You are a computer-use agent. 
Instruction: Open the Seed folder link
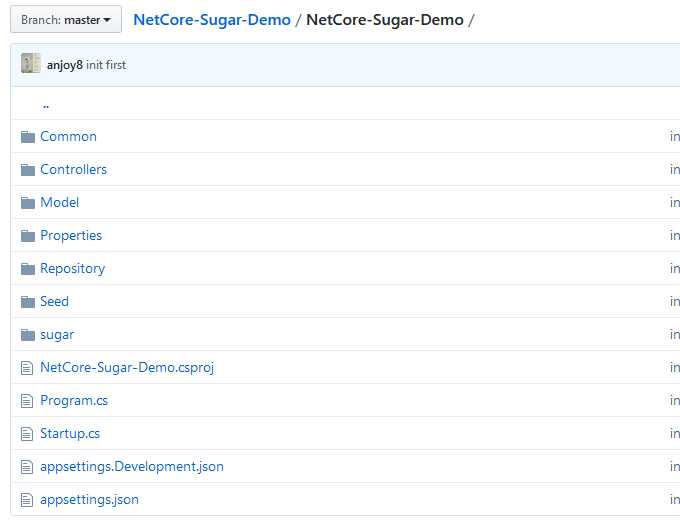coord(54,301)
